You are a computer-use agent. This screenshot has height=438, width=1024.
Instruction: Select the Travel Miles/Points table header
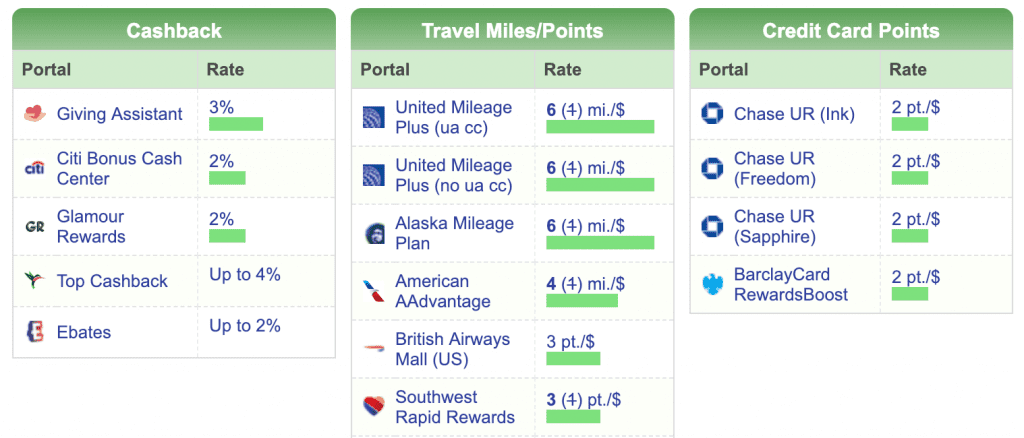512,31
